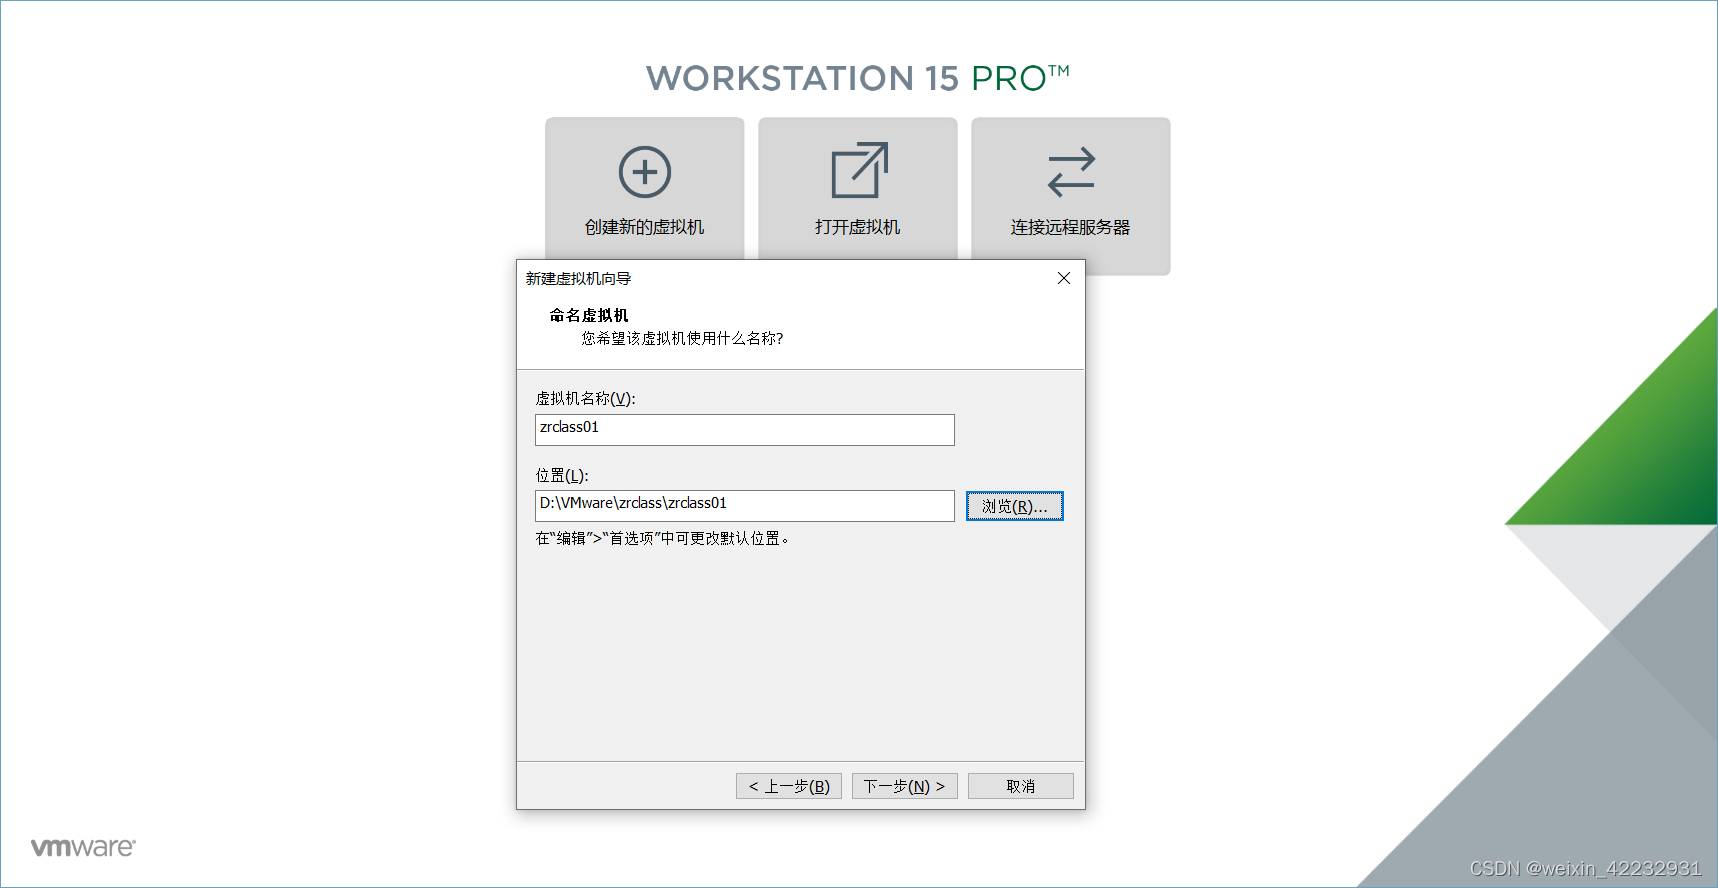The width and height of the screenshot is (1718, 888).
Task: Close the new virtual machine wizard dialog
Action: click(x=1064, y=278)
